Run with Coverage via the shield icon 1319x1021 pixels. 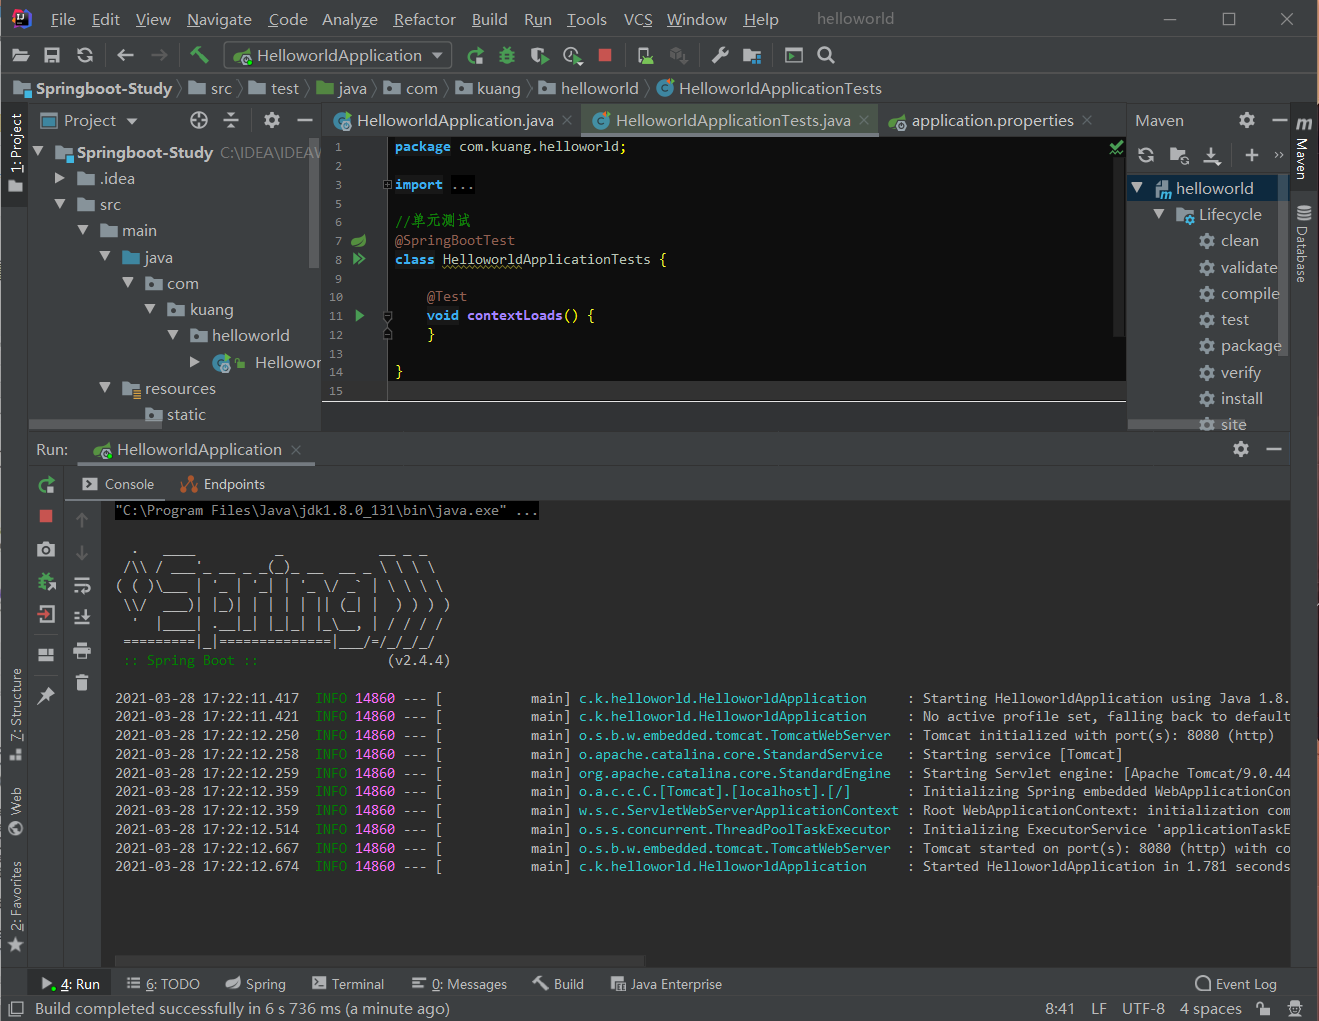(539, 55)
